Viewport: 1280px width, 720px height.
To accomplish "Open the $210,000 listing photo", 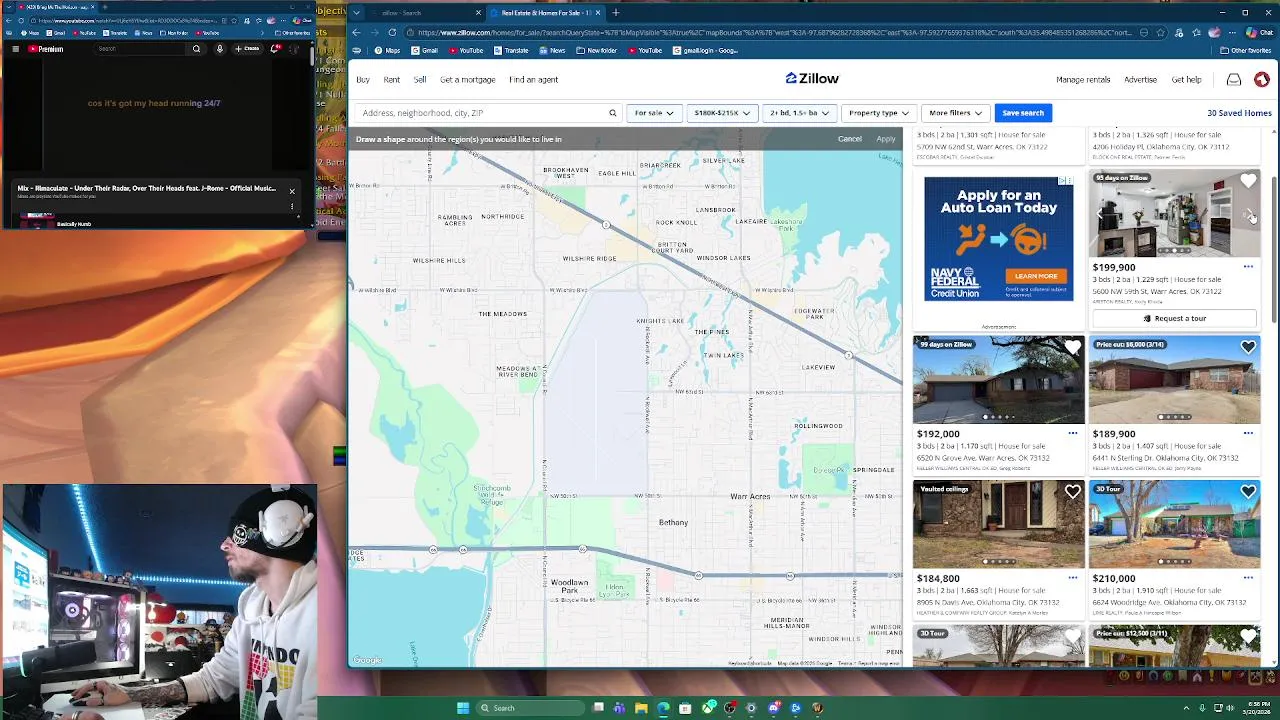I will [x=1174, y=524].
